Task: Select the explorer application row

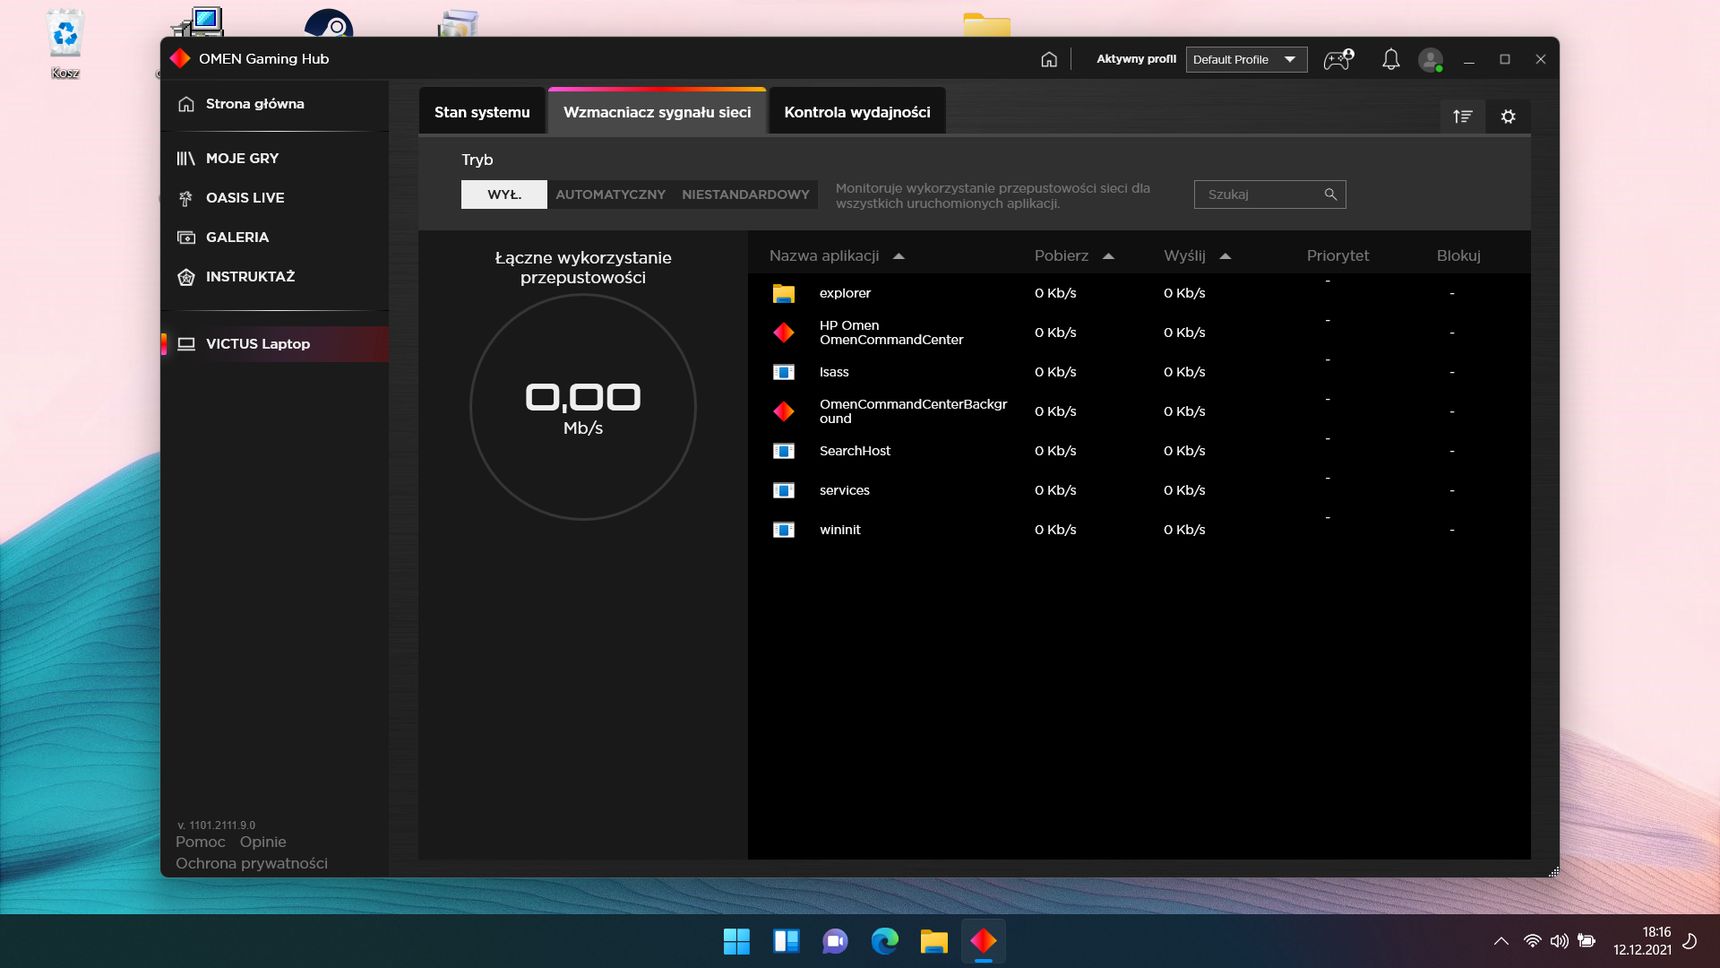Action: click(x=1139, y=293)
